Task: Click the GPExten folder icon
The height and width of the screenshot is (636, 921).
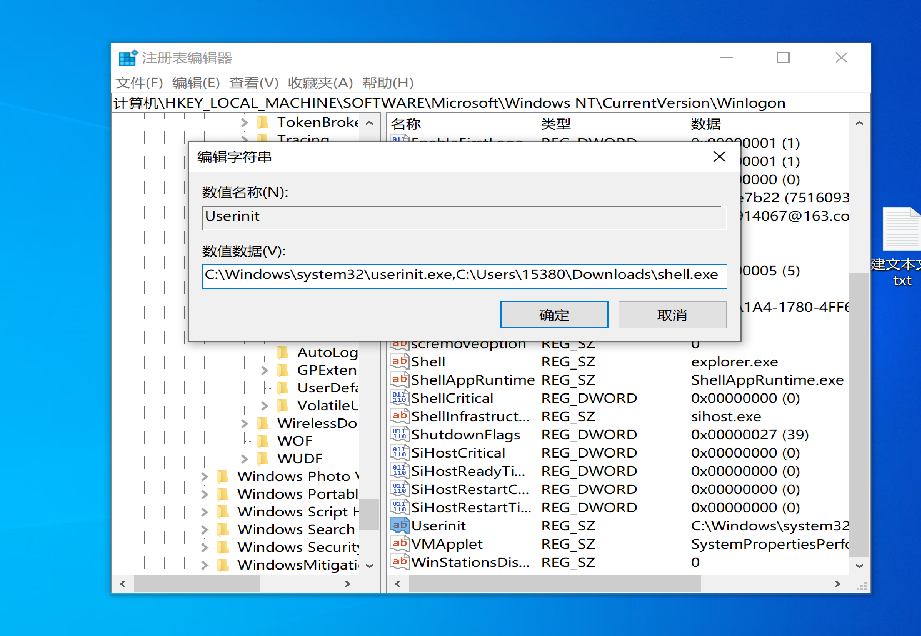Action: pos(283,370)
